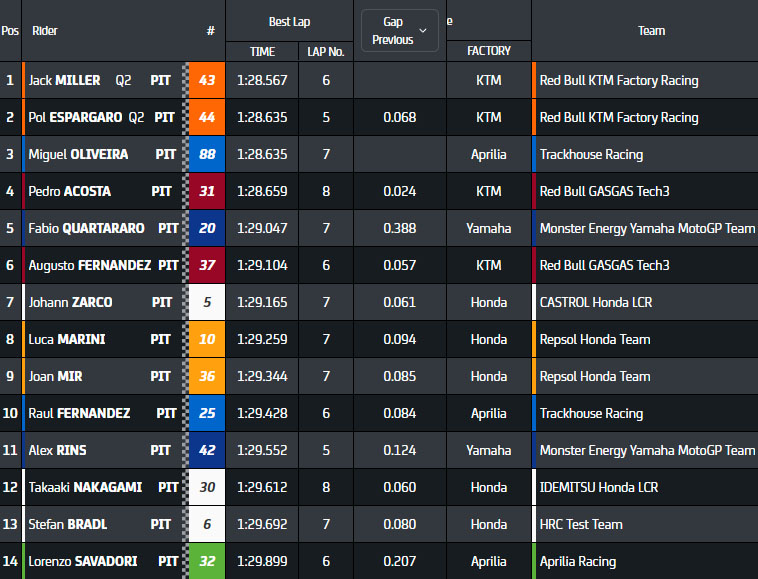Select rider Luca MARINI's name

pos(66,339)
